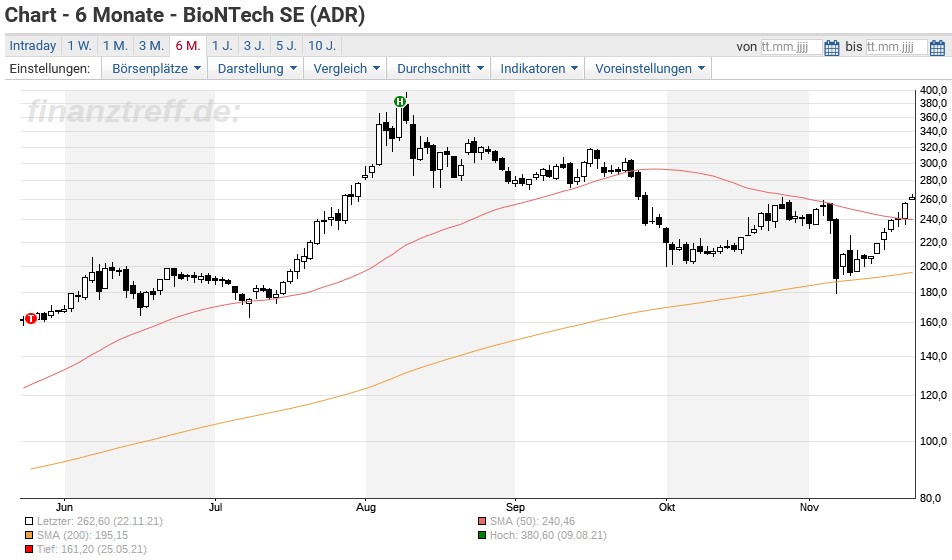Expand the Durchschnitt dropdown
Screen dimensions: 952x560
[x=440, y=69]
